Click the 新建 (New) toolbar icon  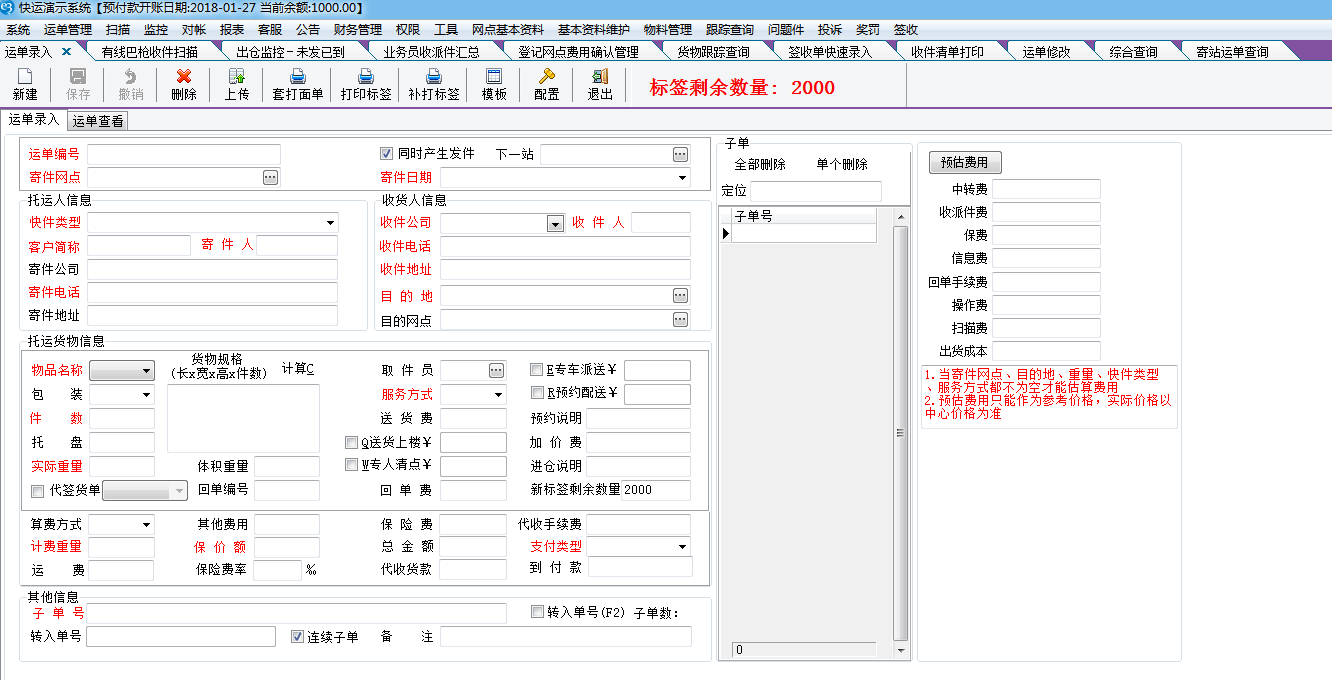[25, 76]
